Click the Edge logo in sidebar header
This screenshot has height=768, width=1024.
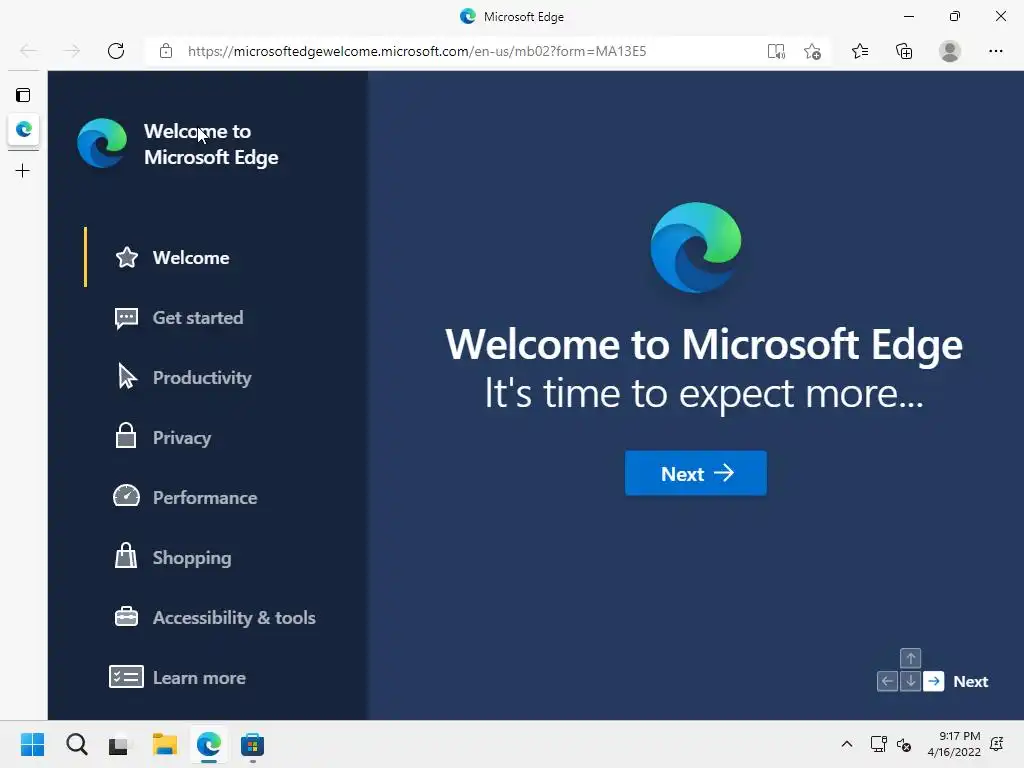pos(102,144)
